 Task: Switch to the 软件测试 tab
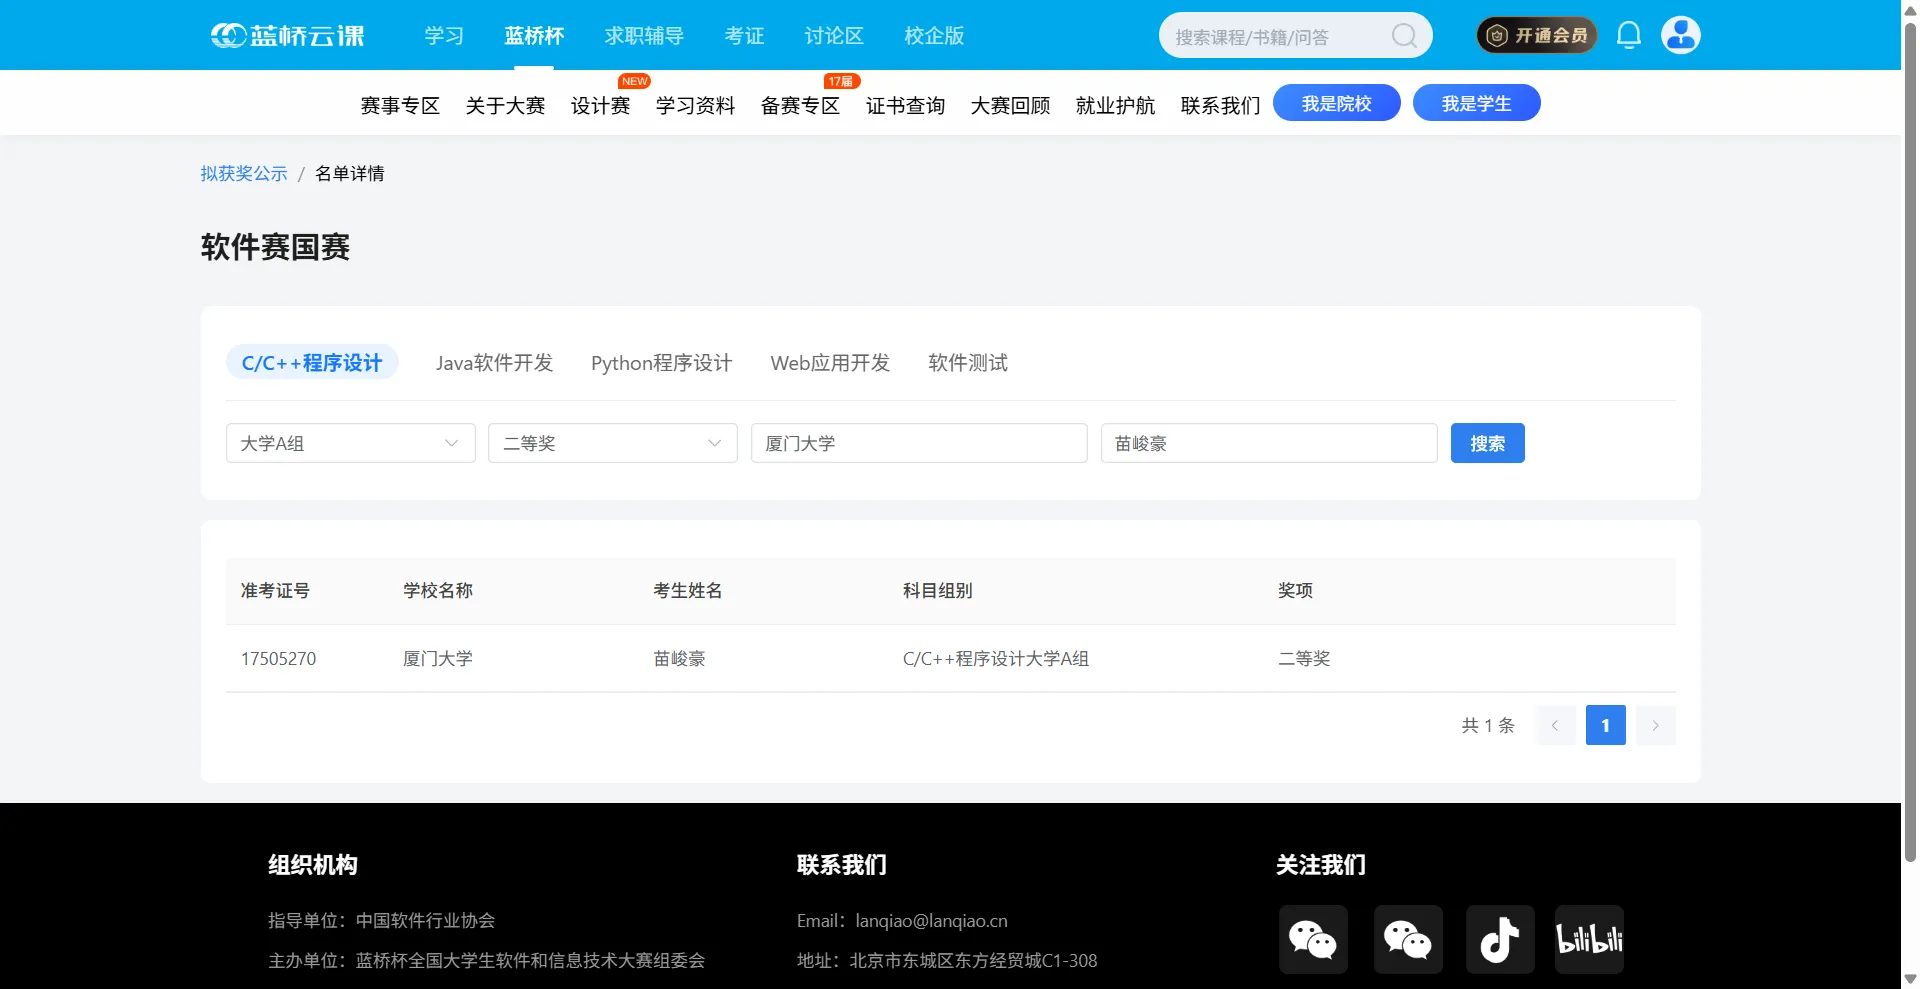click(x=968, y=363)
